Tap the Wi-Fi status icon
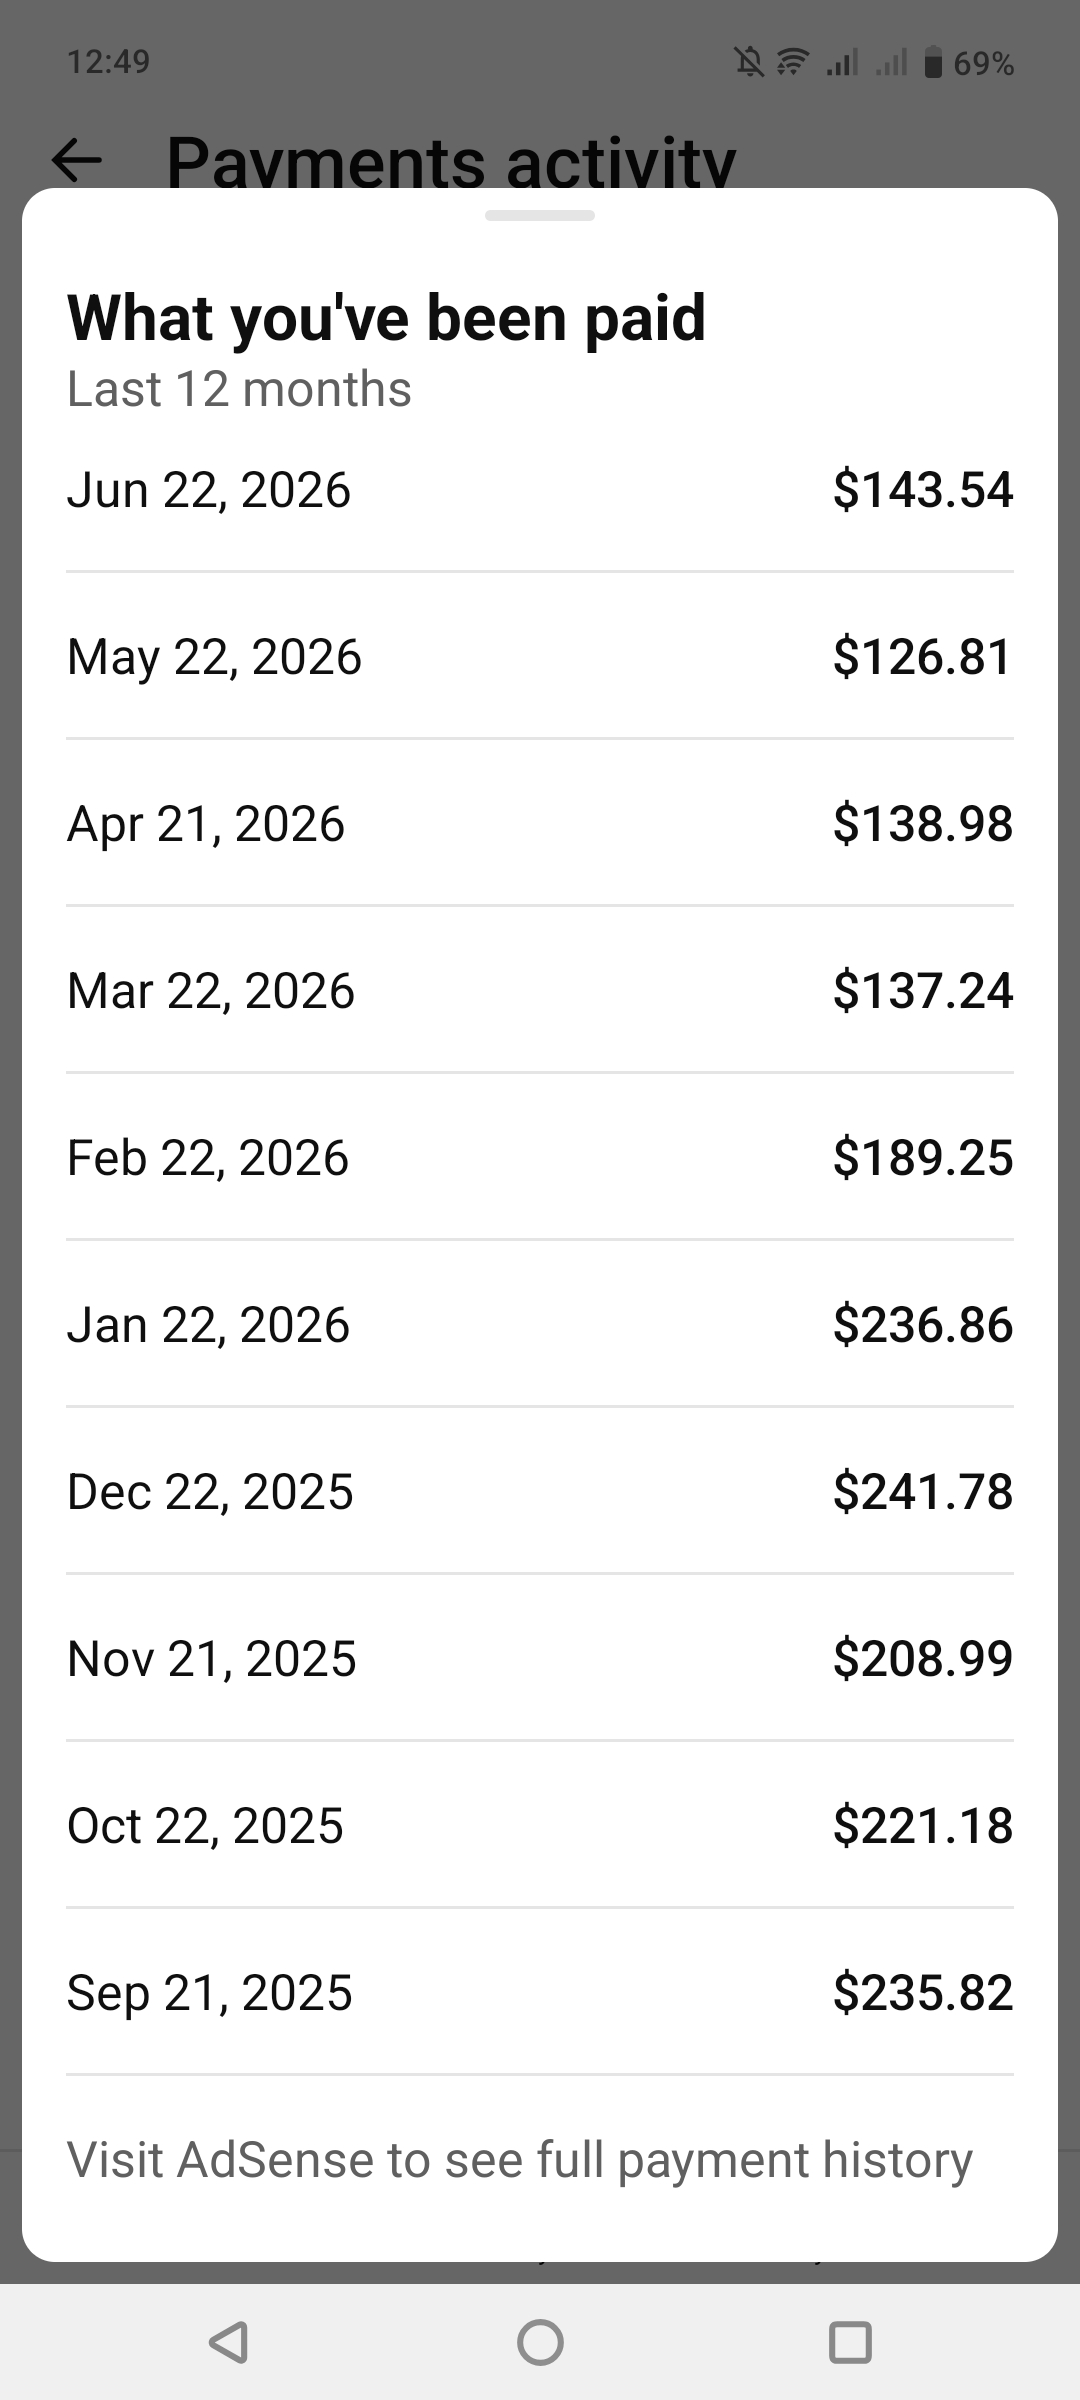This screenshot has width=1080, height=2400. point(793,64)
